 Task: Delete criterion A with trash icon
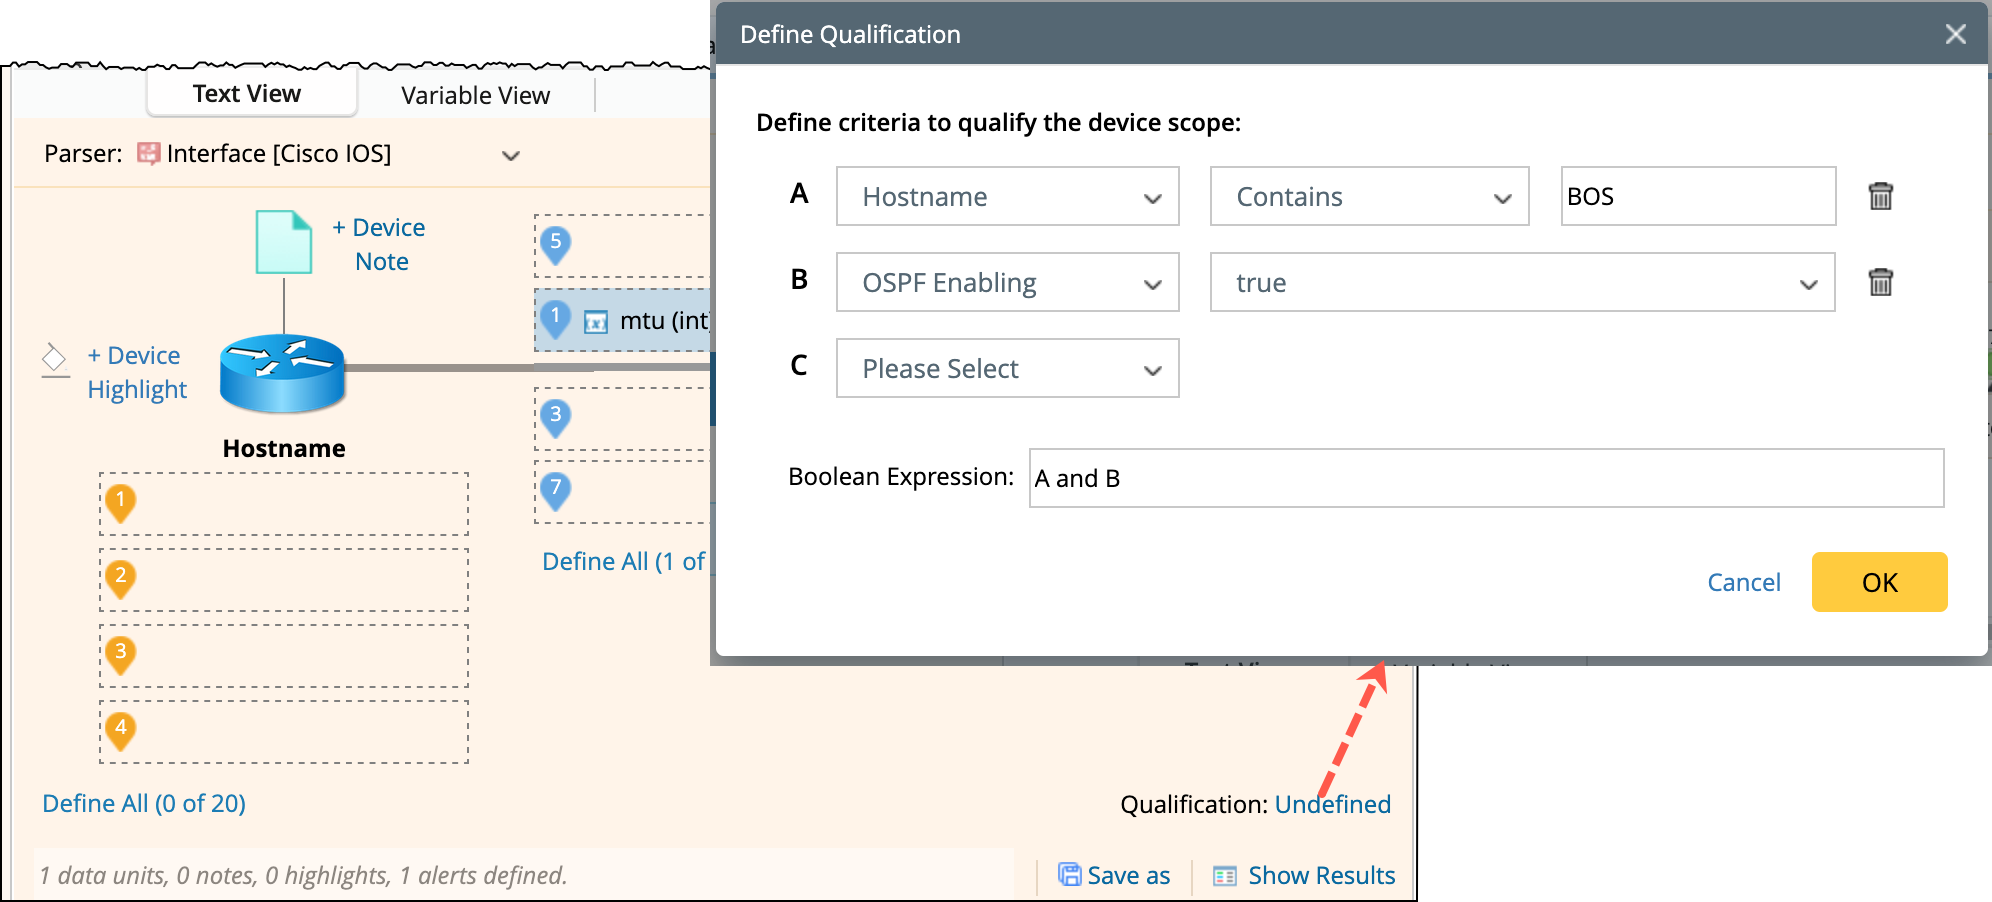(1880, 196)
